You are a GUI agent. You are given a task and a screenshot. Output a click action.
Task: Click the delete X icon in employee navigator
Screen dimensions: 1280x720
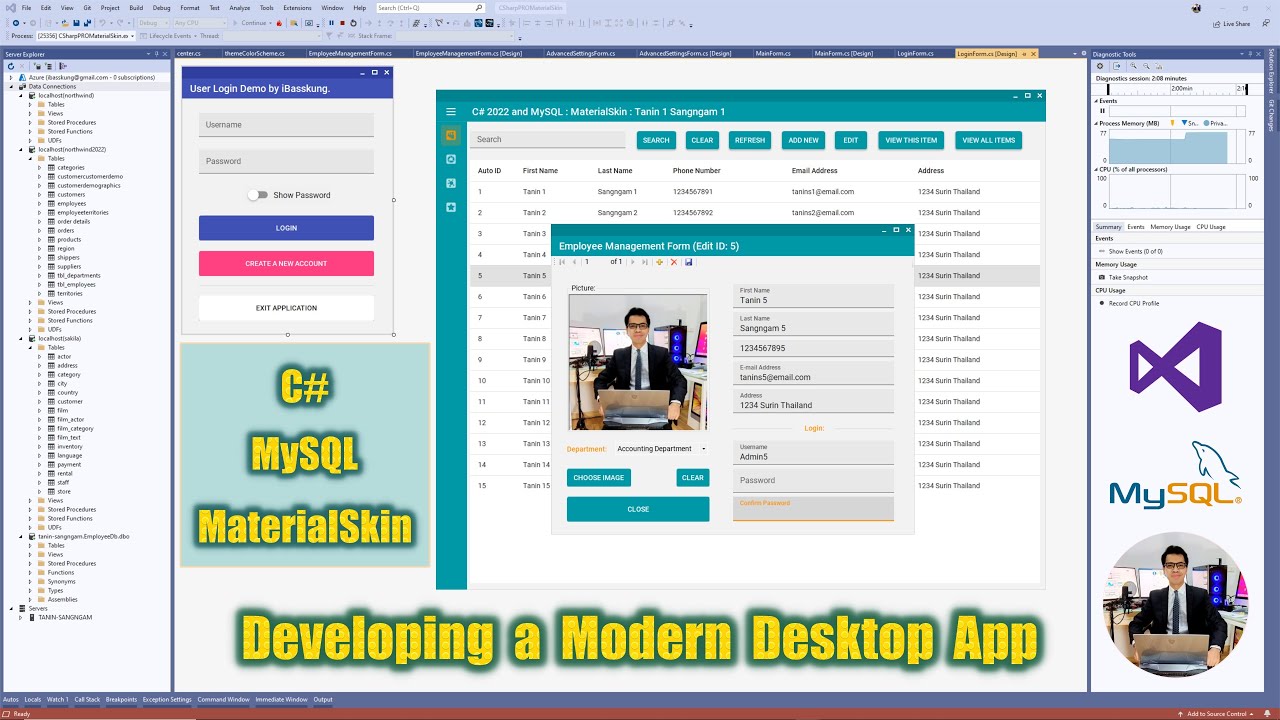coord(674,262)
